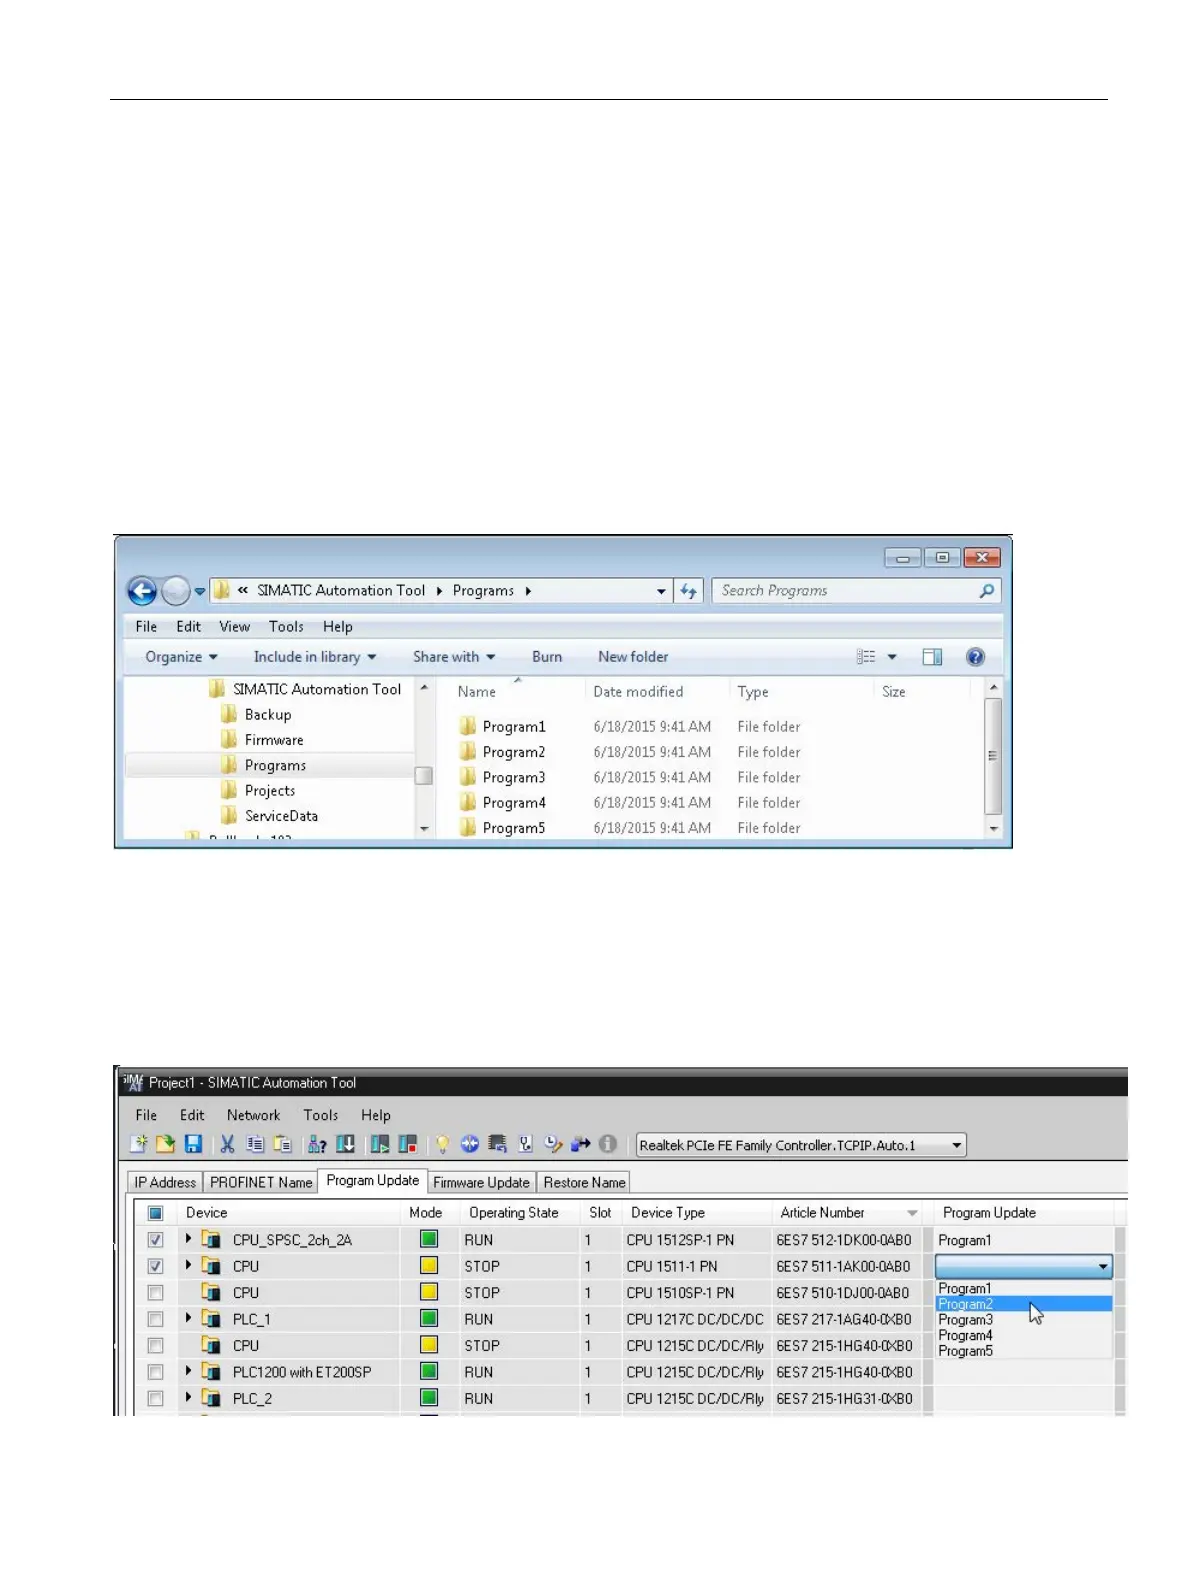Click the Cut scissors icon
This screenshot has height=1587, width=1191.
pyautogui.click(x=228, y=1144)
